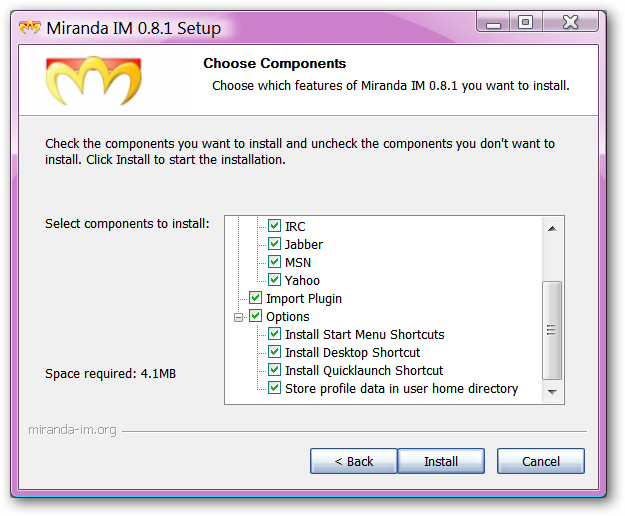
Task: Uncheck the Jabber protocol checkbox
Action: point(274,244)
